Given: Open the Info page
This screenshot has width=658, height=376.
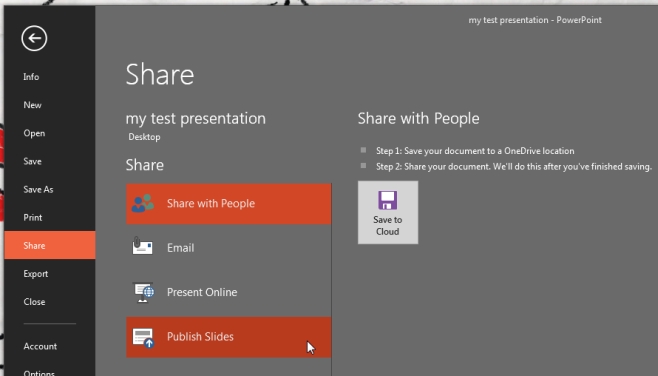Looking at the screenshot, I should [x=31, y=77].
